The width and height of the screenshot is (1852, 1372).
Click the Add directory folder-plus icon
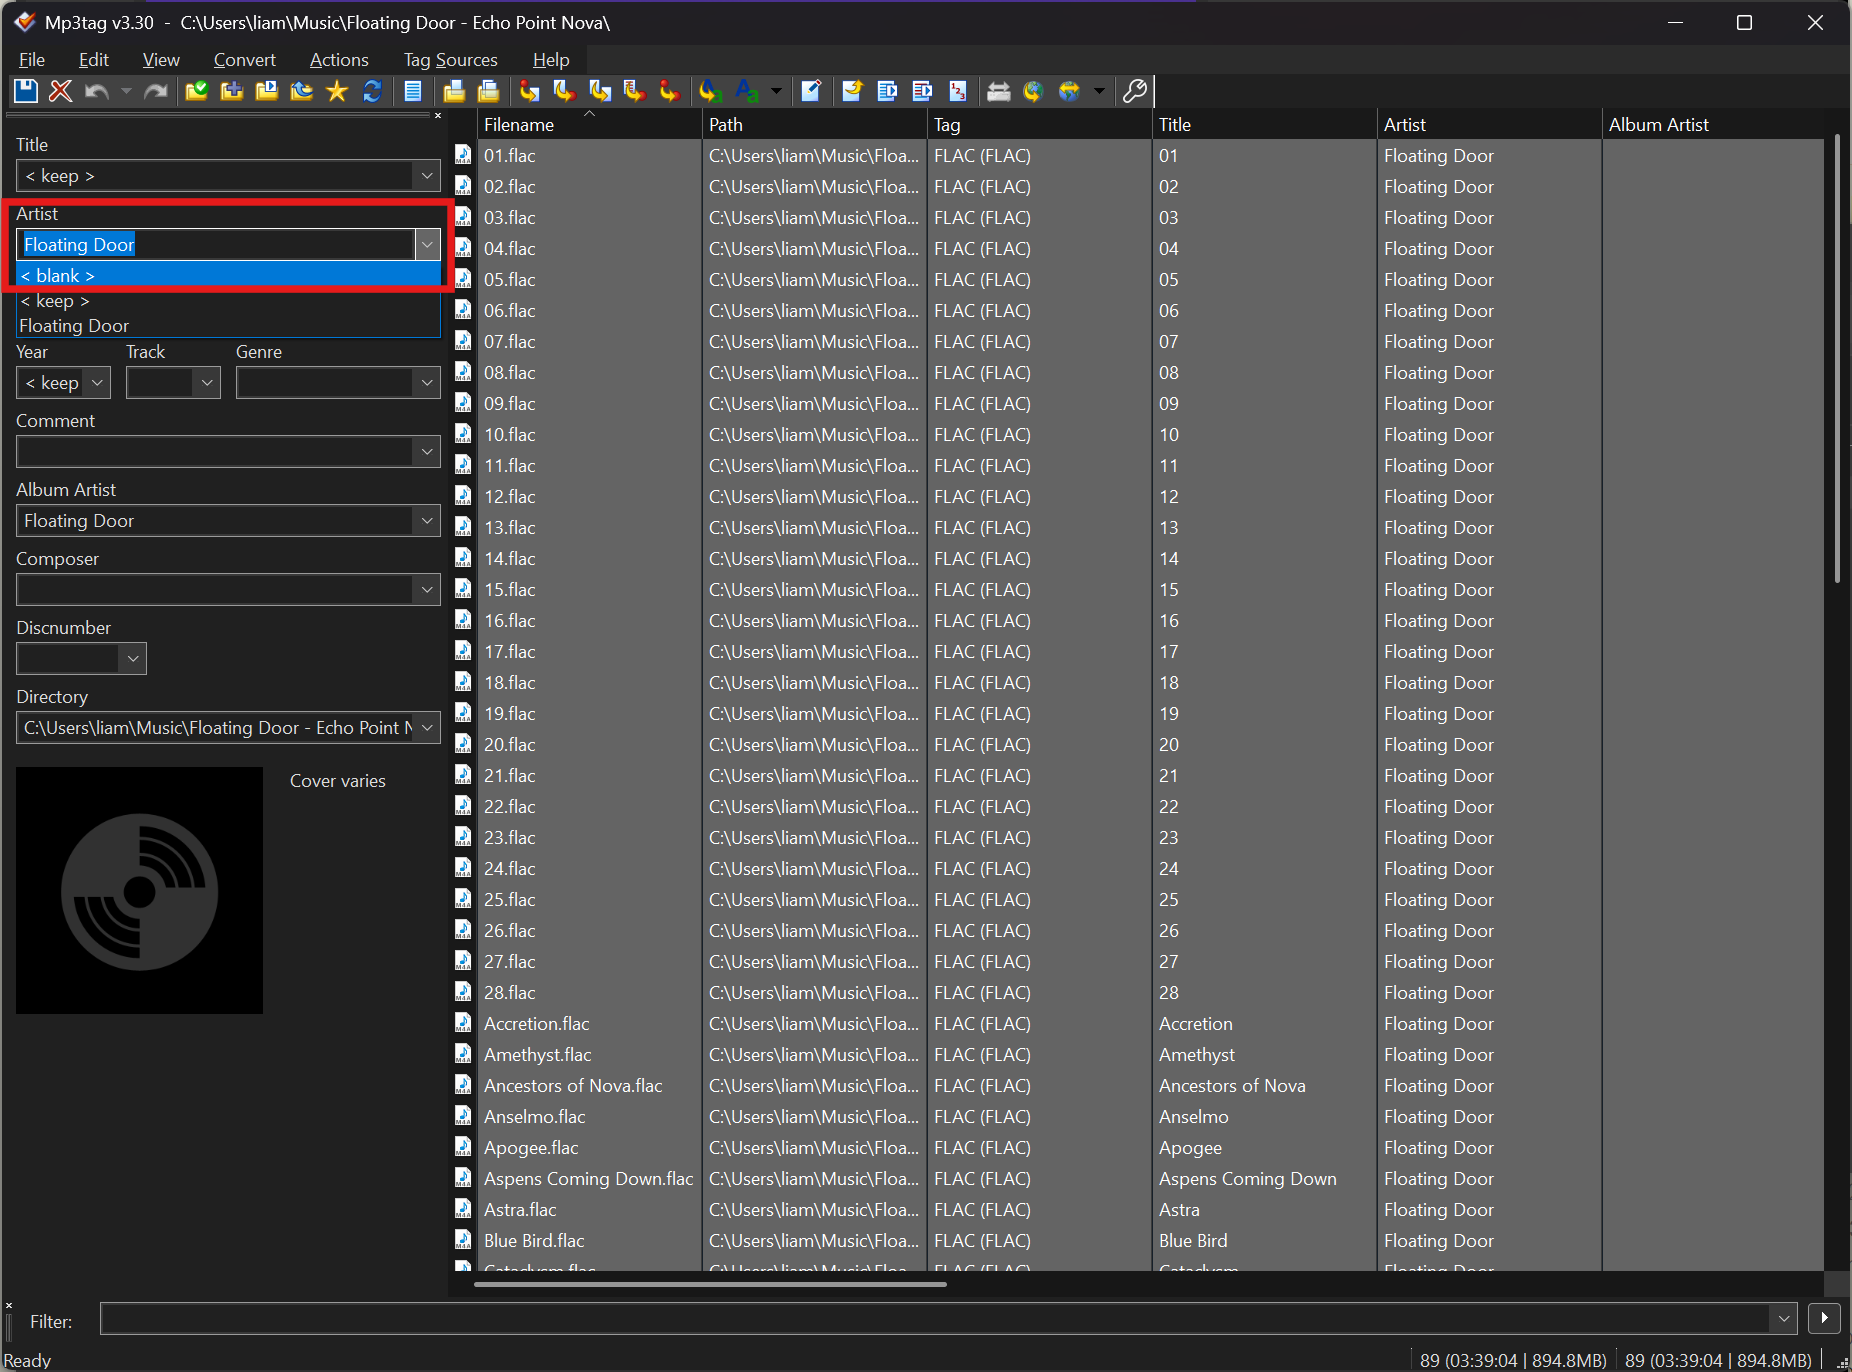pos(232,91)
